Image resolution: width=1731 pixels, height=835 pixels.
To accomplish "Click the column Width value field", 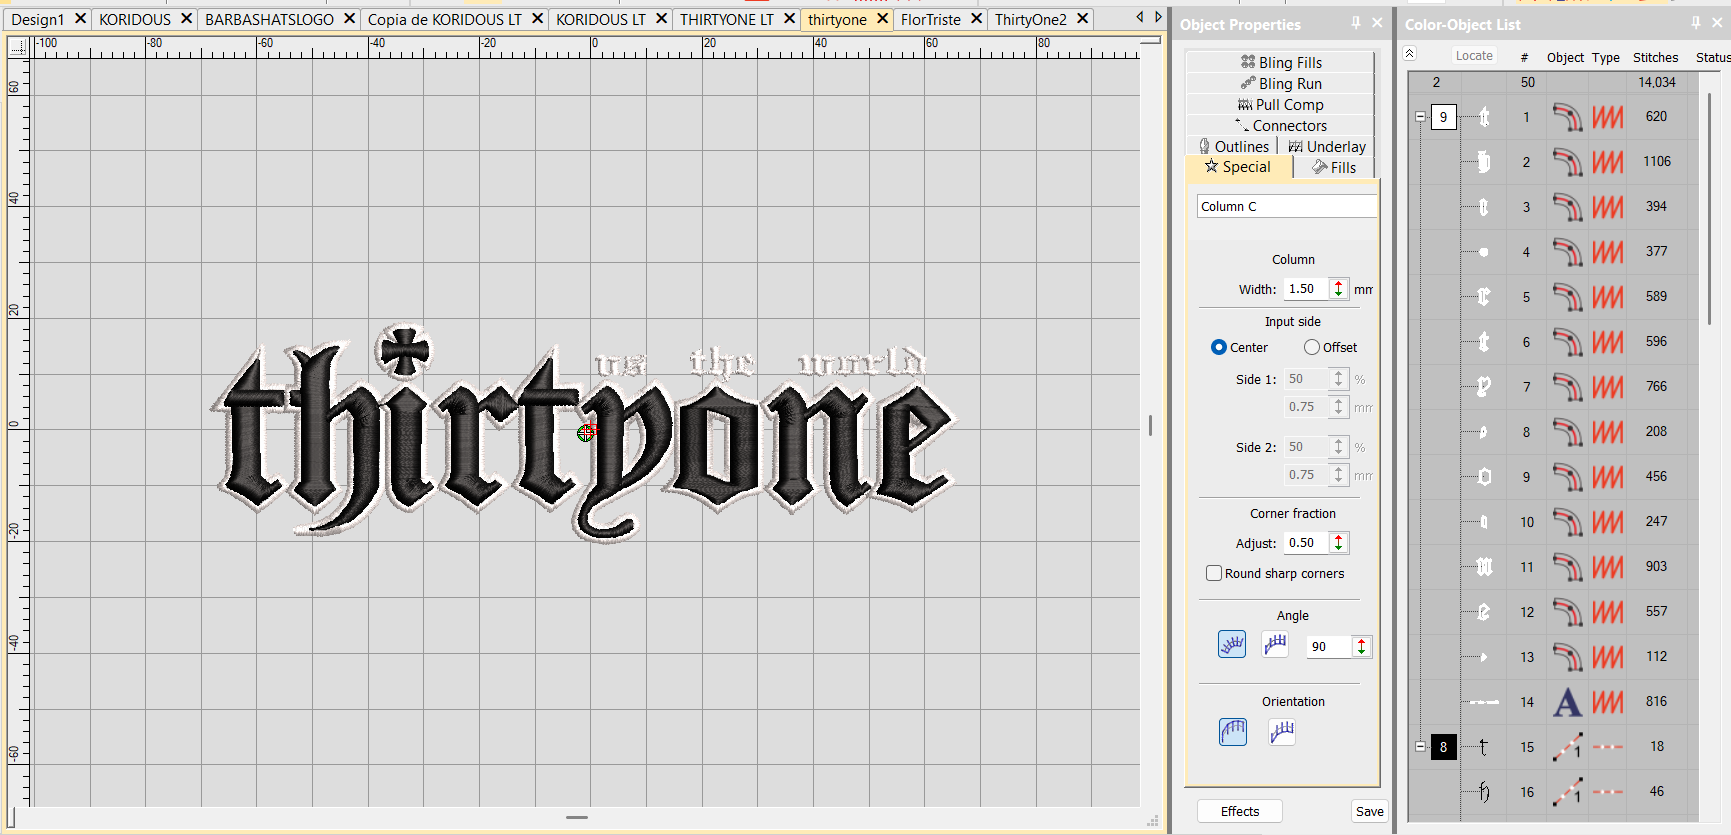I will coord(1306,289).
